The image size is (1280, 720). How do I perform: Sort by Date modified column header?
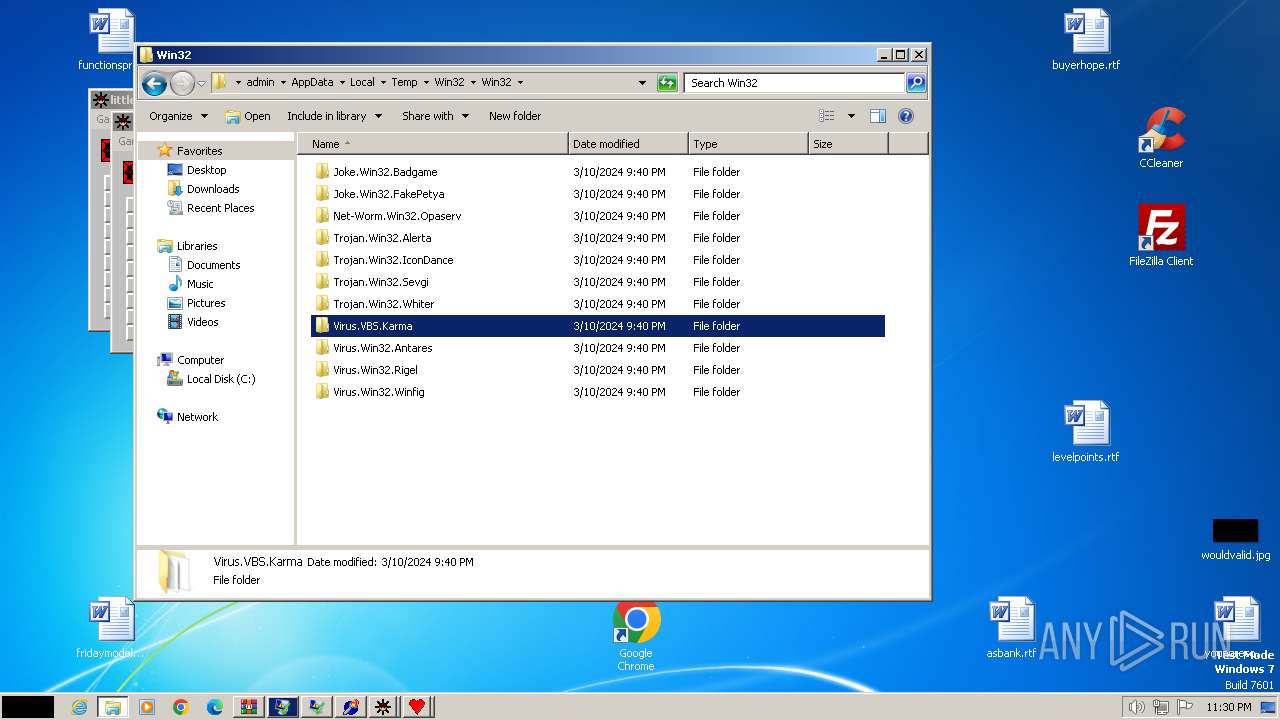pyautogui.click(x=628, y=144)
